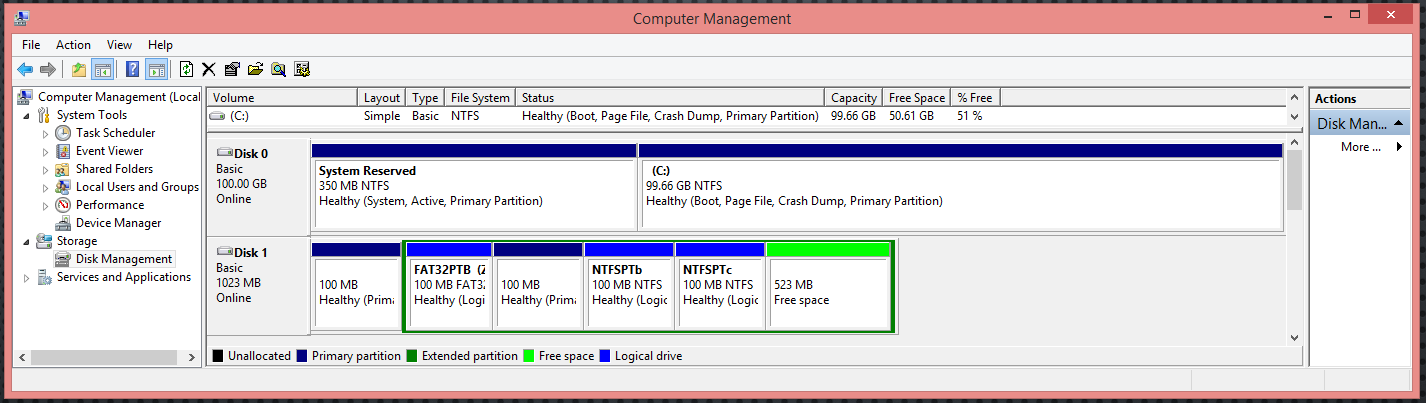
Task: Toggle Show/Hide Console Tree toolbar icon
Action: (102, 69)
